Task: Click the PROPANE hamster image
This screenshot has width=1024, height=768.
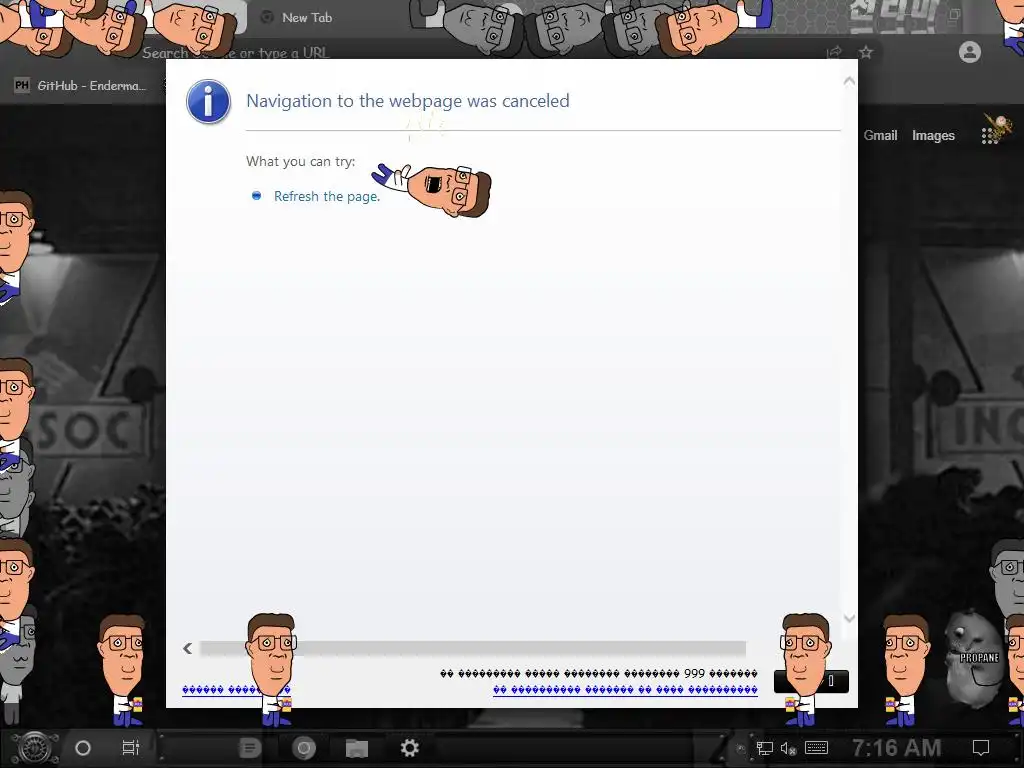Action: coord(973,658)
